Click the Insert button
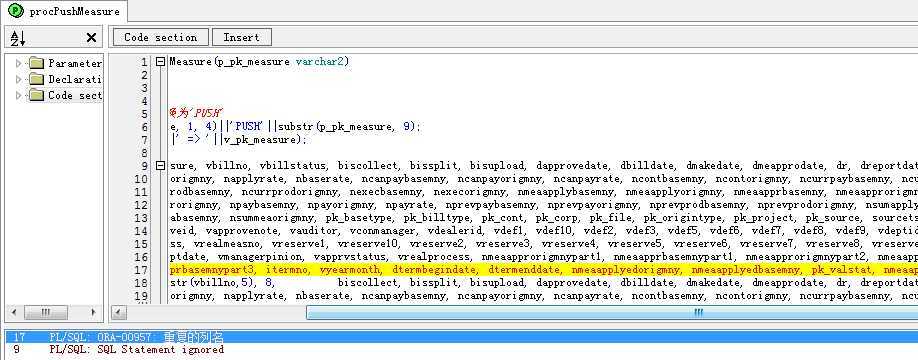The image size is (918, 360). (241, 37)
